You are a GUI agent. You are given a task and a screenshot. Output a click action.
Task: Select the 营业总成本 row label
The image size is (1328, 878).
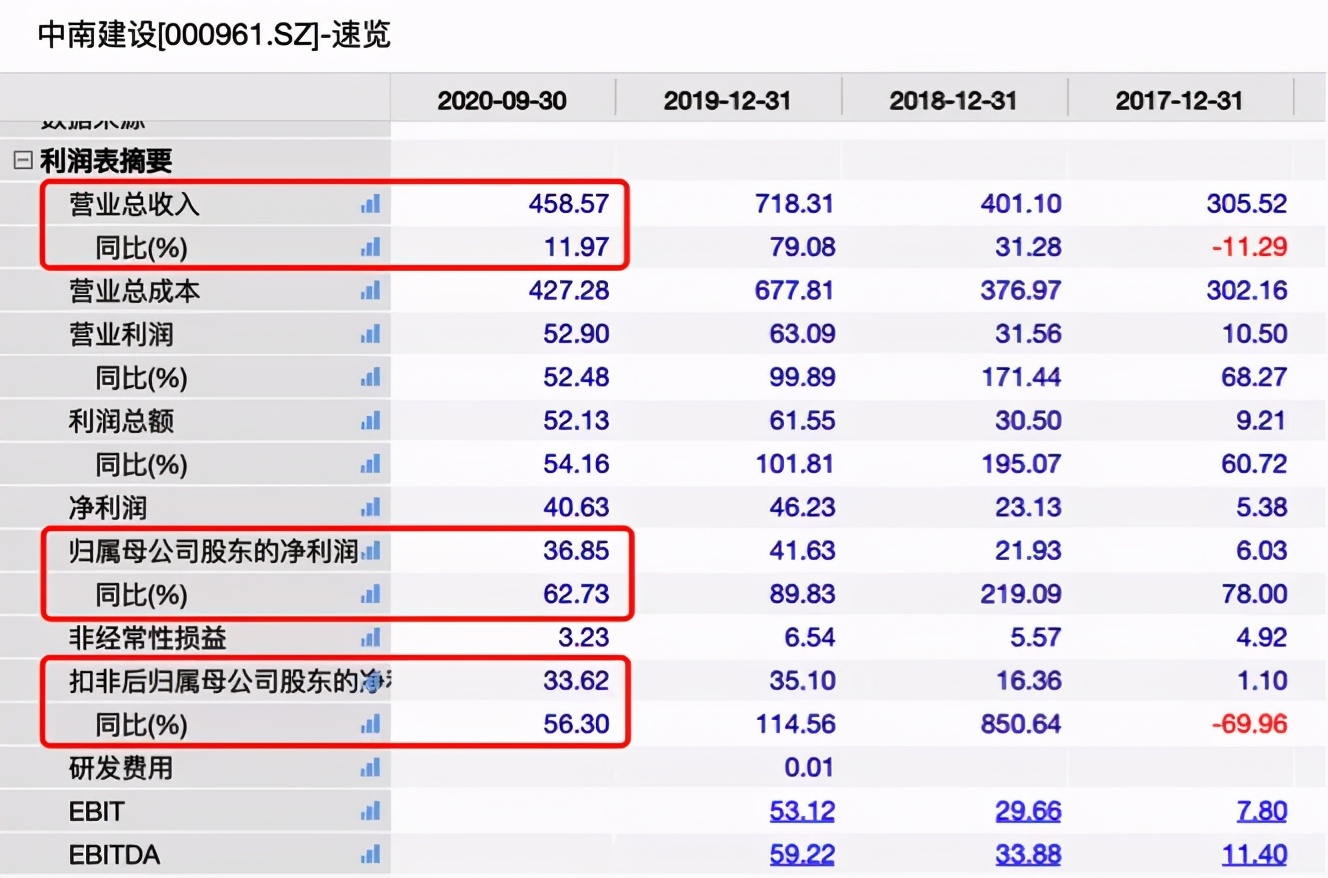pos(134,291)
